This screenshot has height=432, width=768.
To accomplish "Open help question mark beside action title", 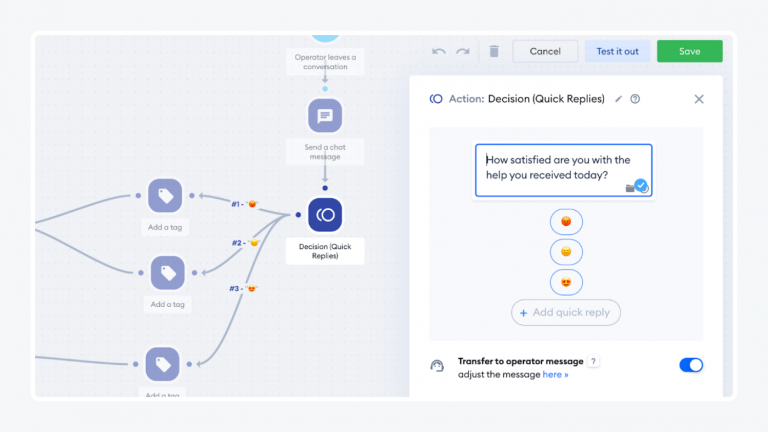I will (x=635, y=99).
